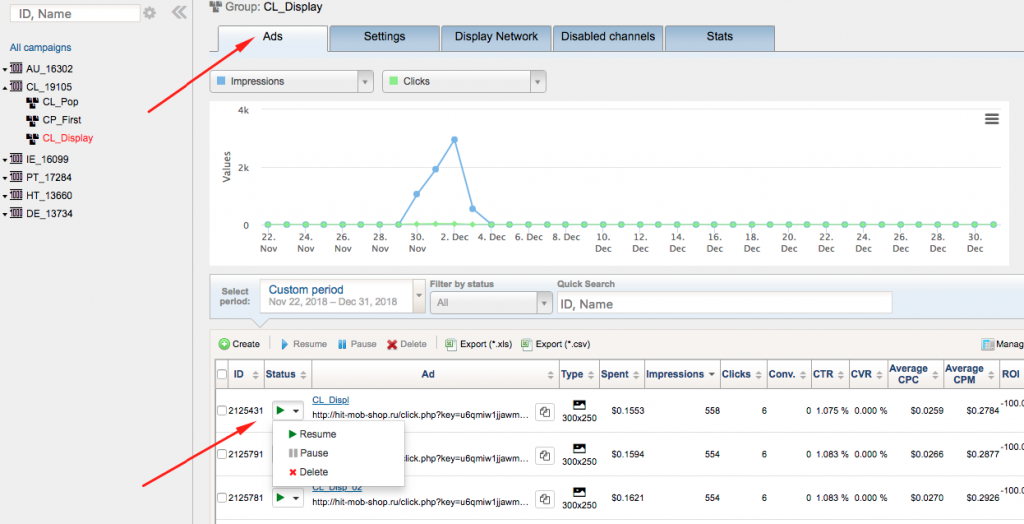Tick the checkbox for ad 2125791
Screen dimensions: 1024x524
coord(222,454)
